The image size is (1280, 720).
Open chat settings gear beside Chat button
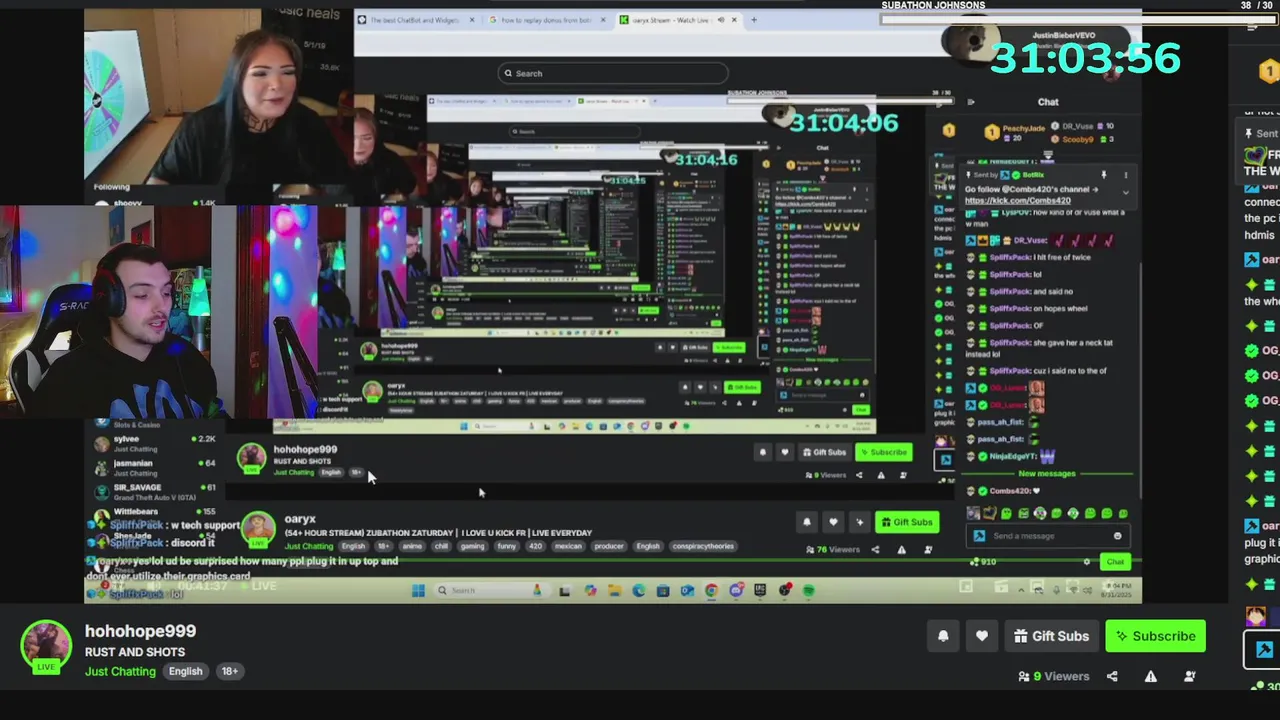pyautogui.click(x=1087, y=562)
